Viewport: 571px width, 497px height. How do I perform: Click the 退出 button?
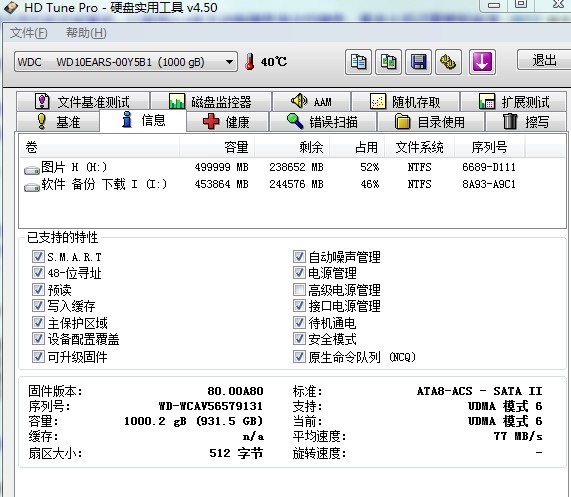(x=544, y=60)
